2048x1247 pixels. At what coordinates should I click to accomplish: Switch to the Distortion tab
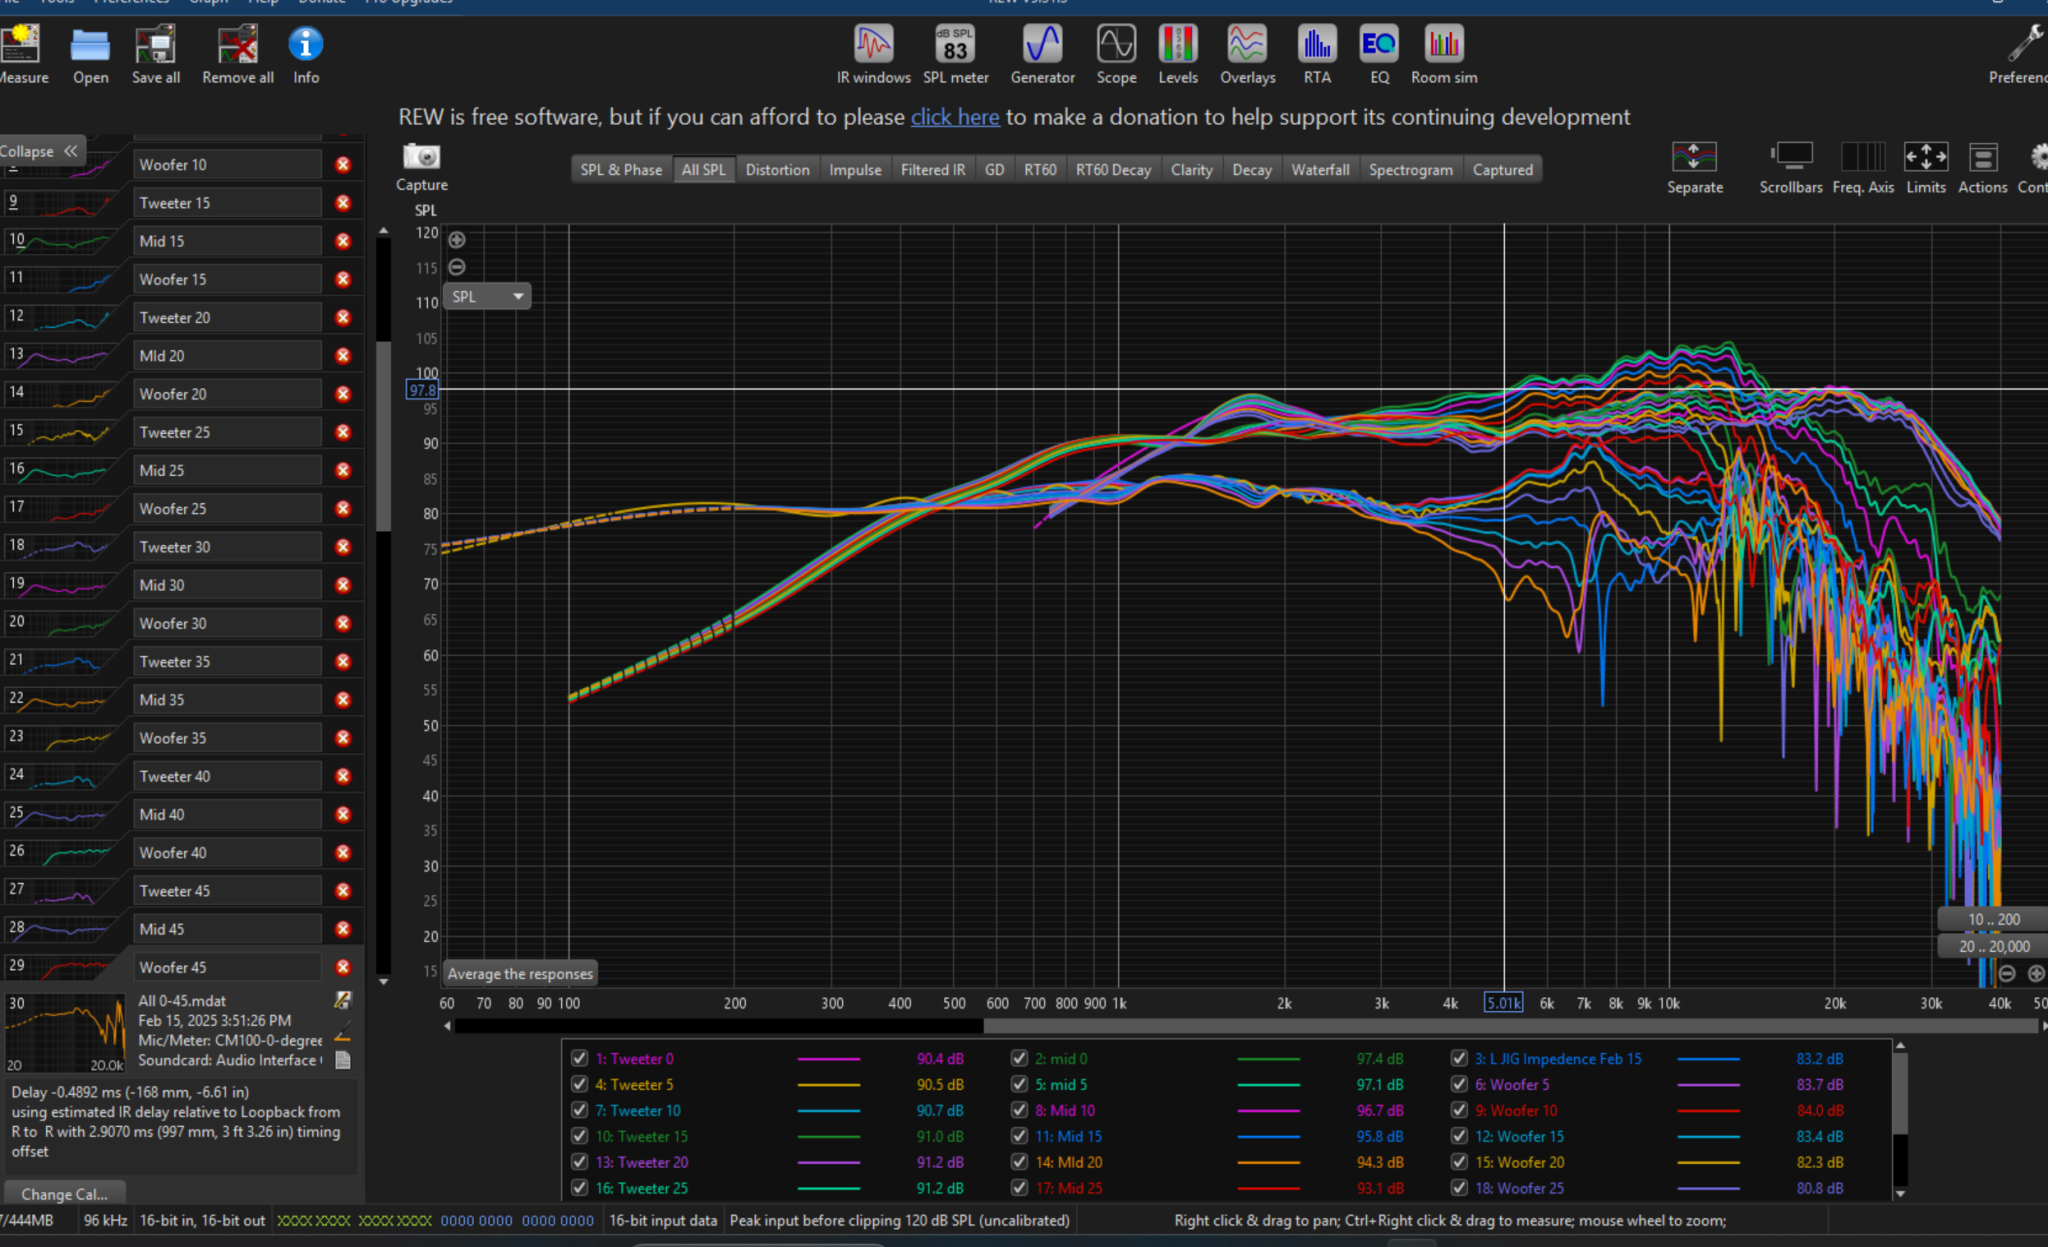(777, 170)
